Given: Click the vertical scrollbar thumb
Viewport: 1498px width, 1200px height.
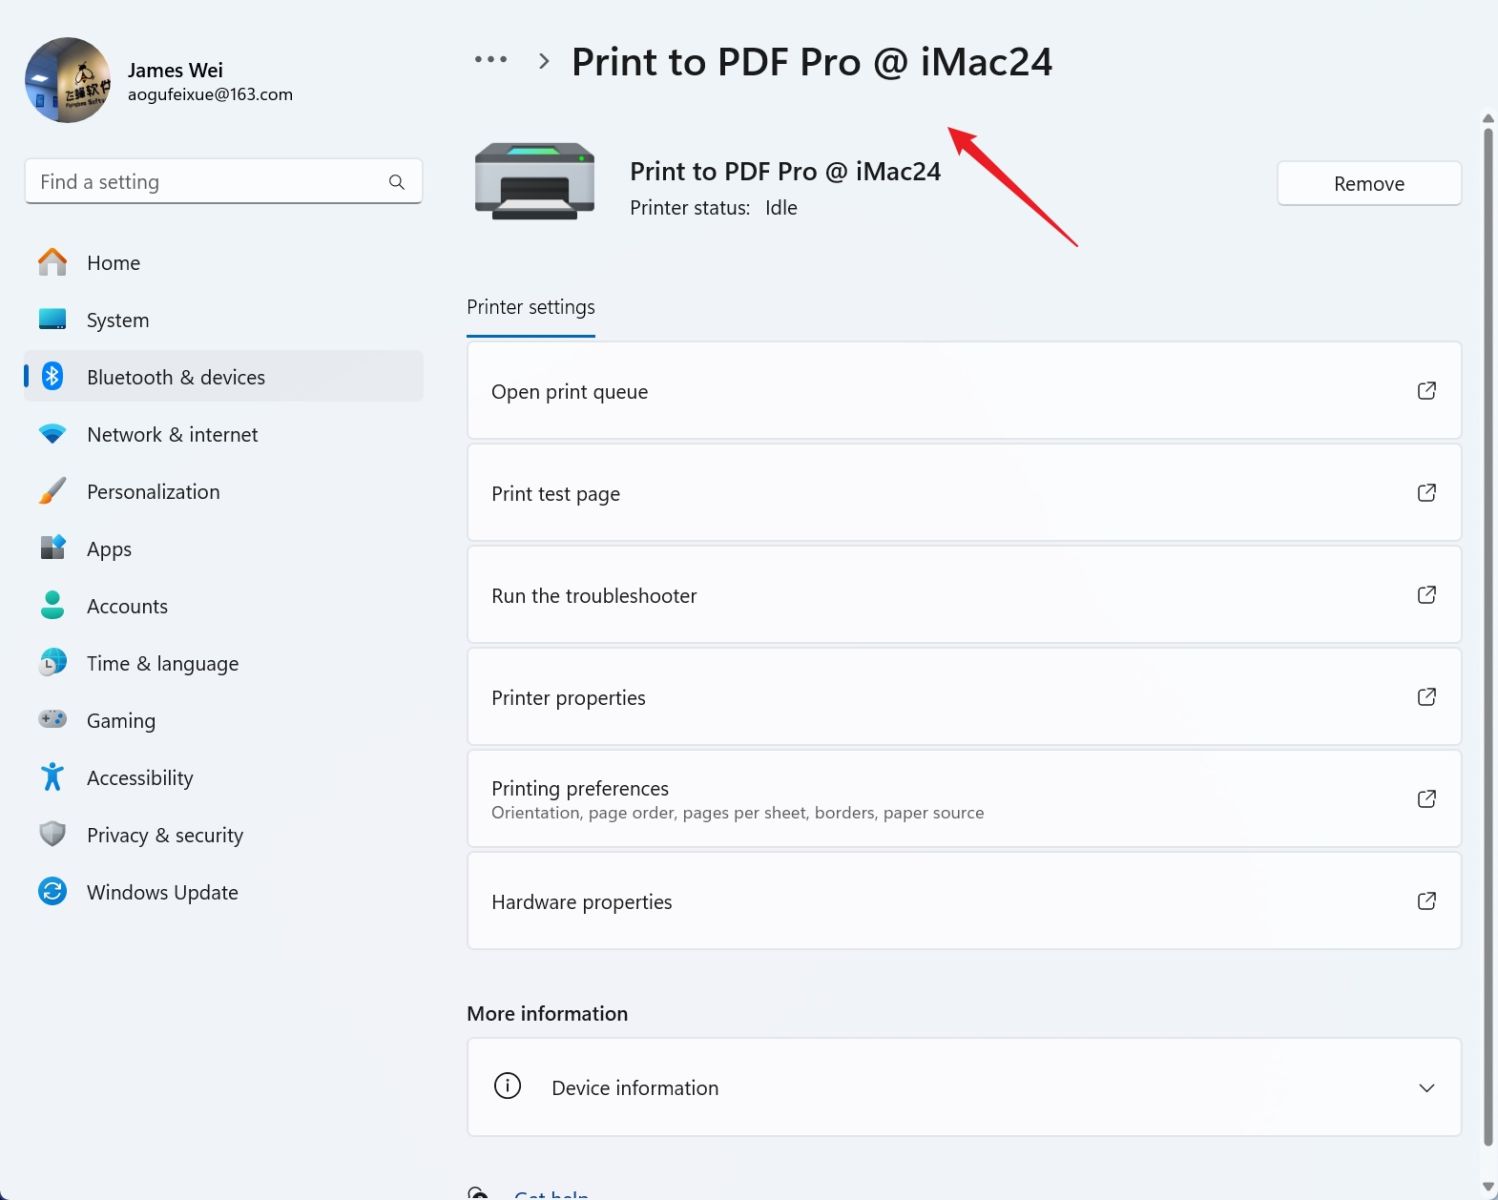Looking at the screenshot, I should pos(1488,636).
